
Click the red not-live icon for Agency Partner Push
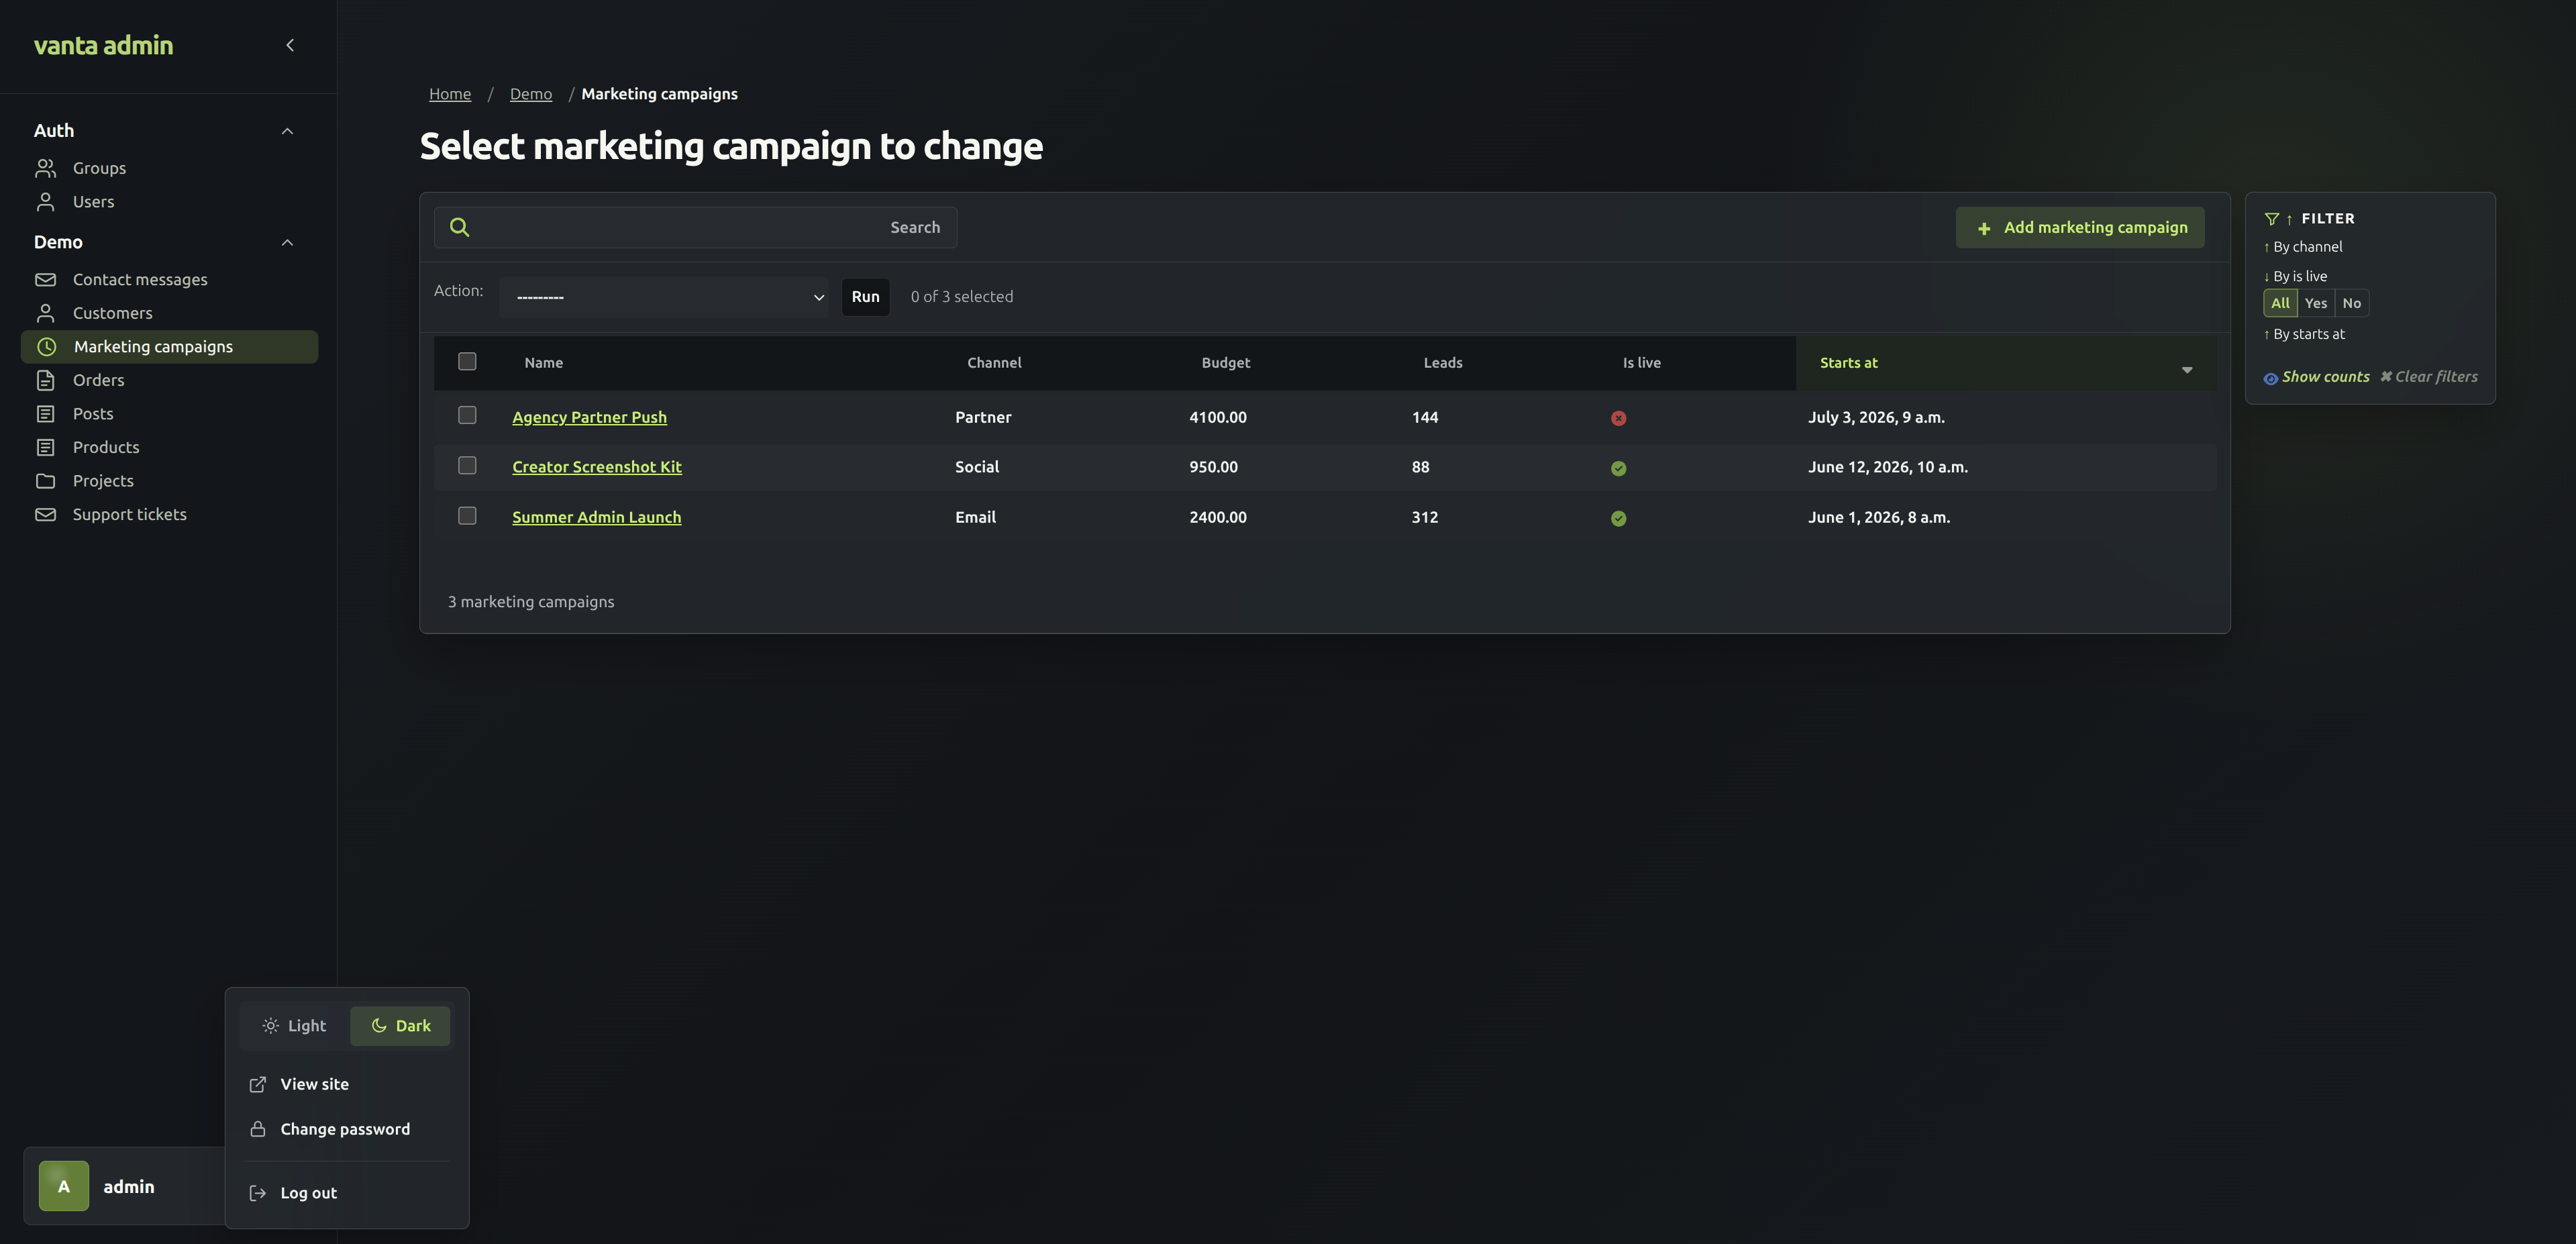click(x=1618, y=418)
